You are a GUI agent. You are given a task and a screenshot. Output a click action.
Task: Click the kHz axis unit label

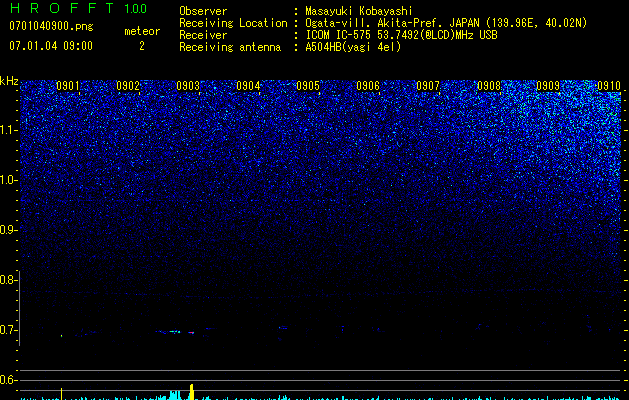click(x=9, y=81)
